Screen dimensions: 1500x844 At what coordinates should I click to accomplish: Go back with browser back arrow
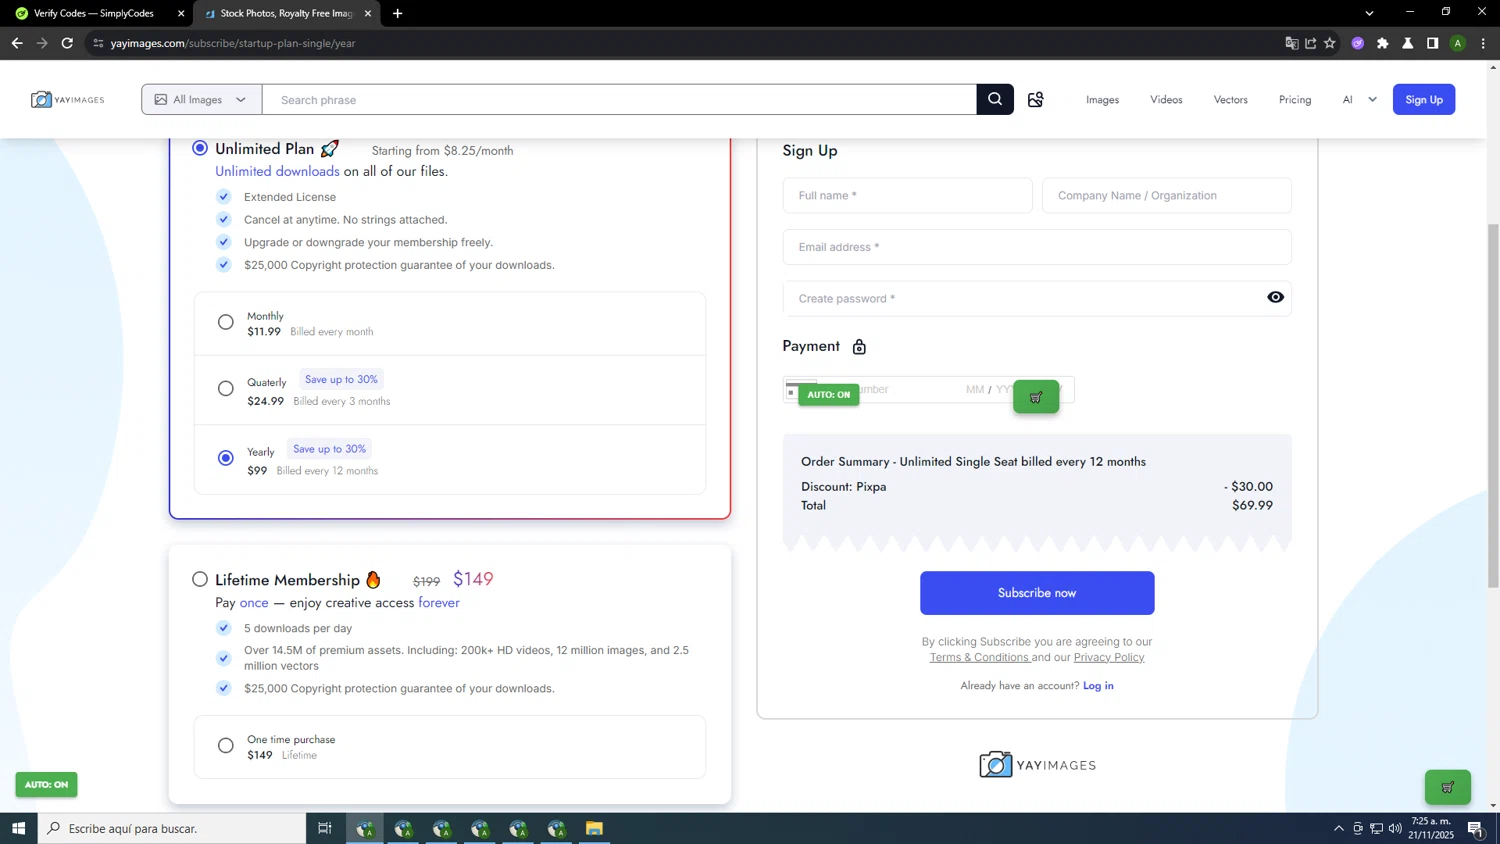(17, 43)
